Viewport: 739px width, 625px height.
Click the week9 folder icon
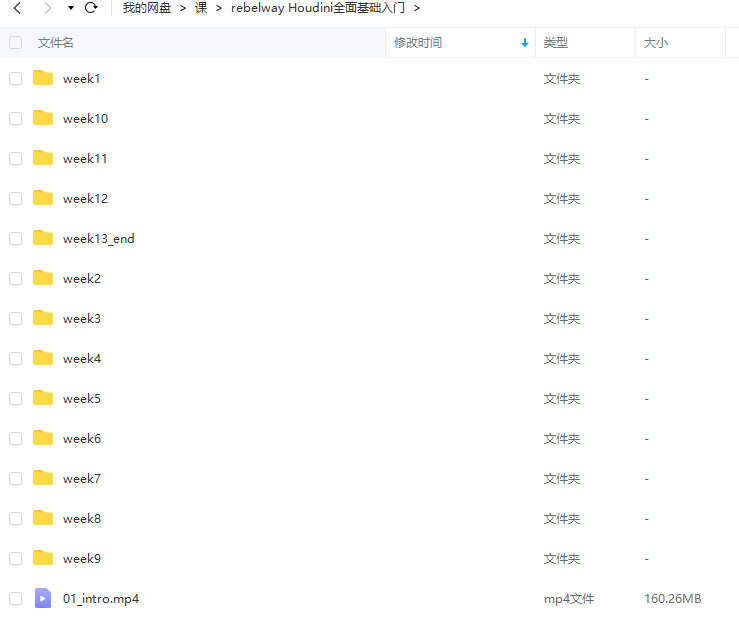(x=43, y=558)
